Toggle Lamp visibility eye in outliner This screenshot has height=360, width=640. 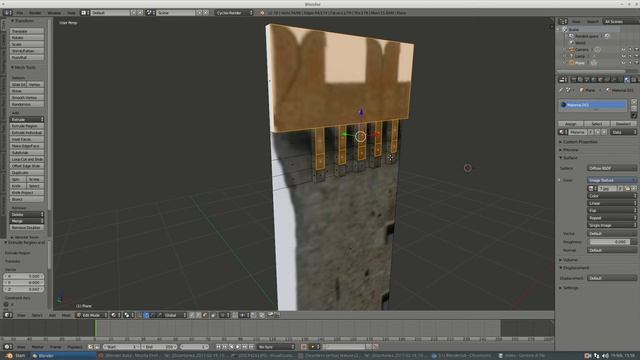click(x=623, y=56)
